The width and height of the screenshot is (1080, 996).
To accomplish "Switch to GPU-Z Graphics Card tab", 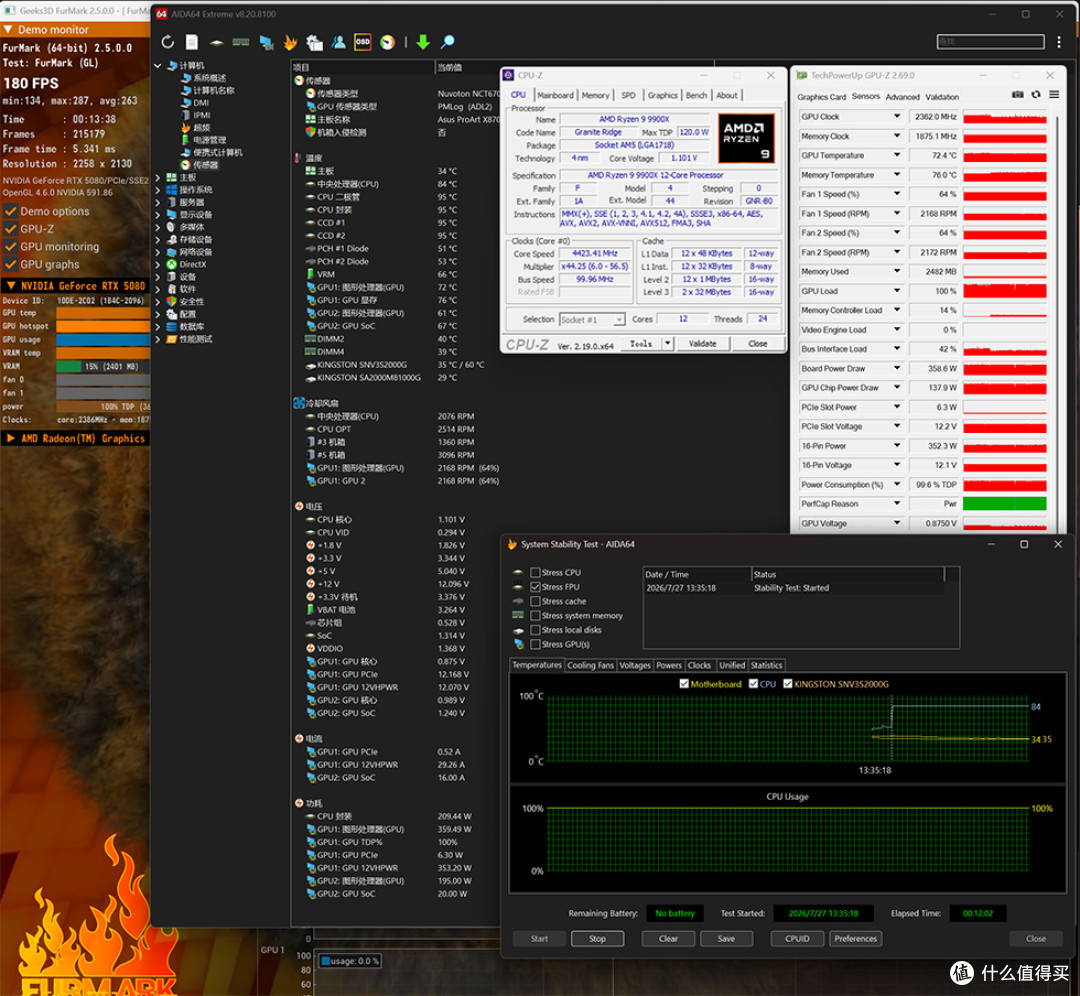I will (x=822, y=97).
